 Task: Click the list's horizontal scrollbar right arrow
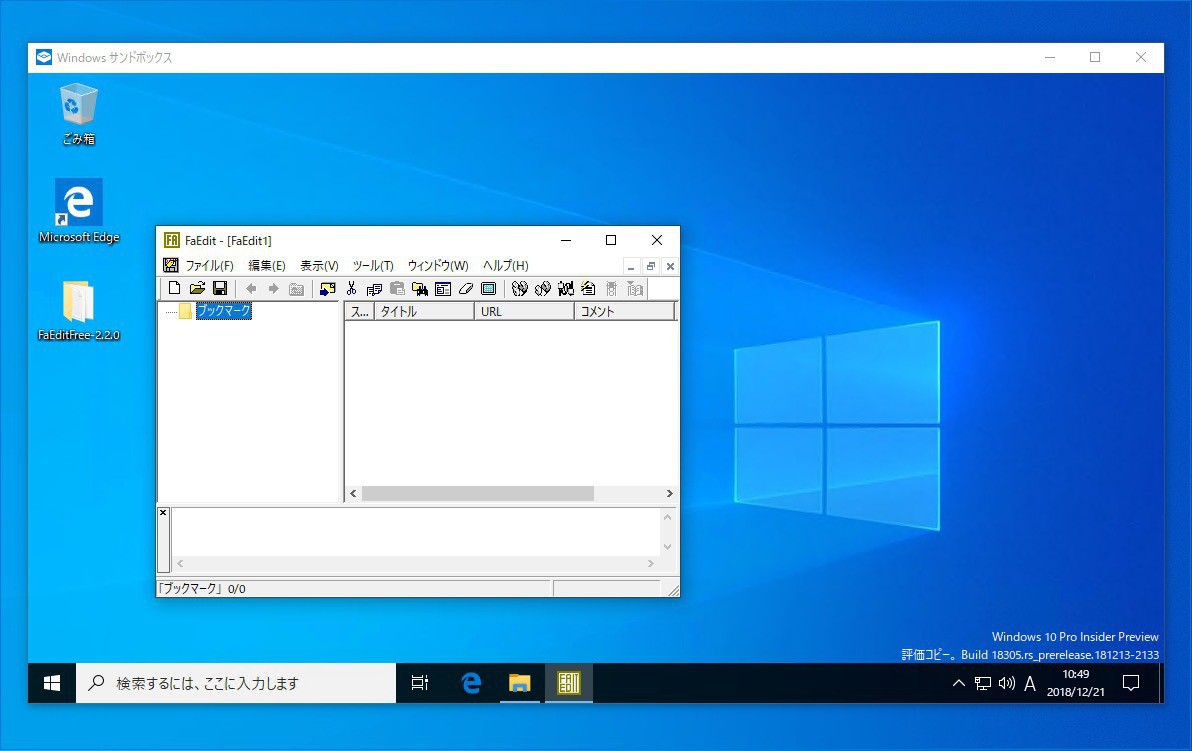point(669,494)
